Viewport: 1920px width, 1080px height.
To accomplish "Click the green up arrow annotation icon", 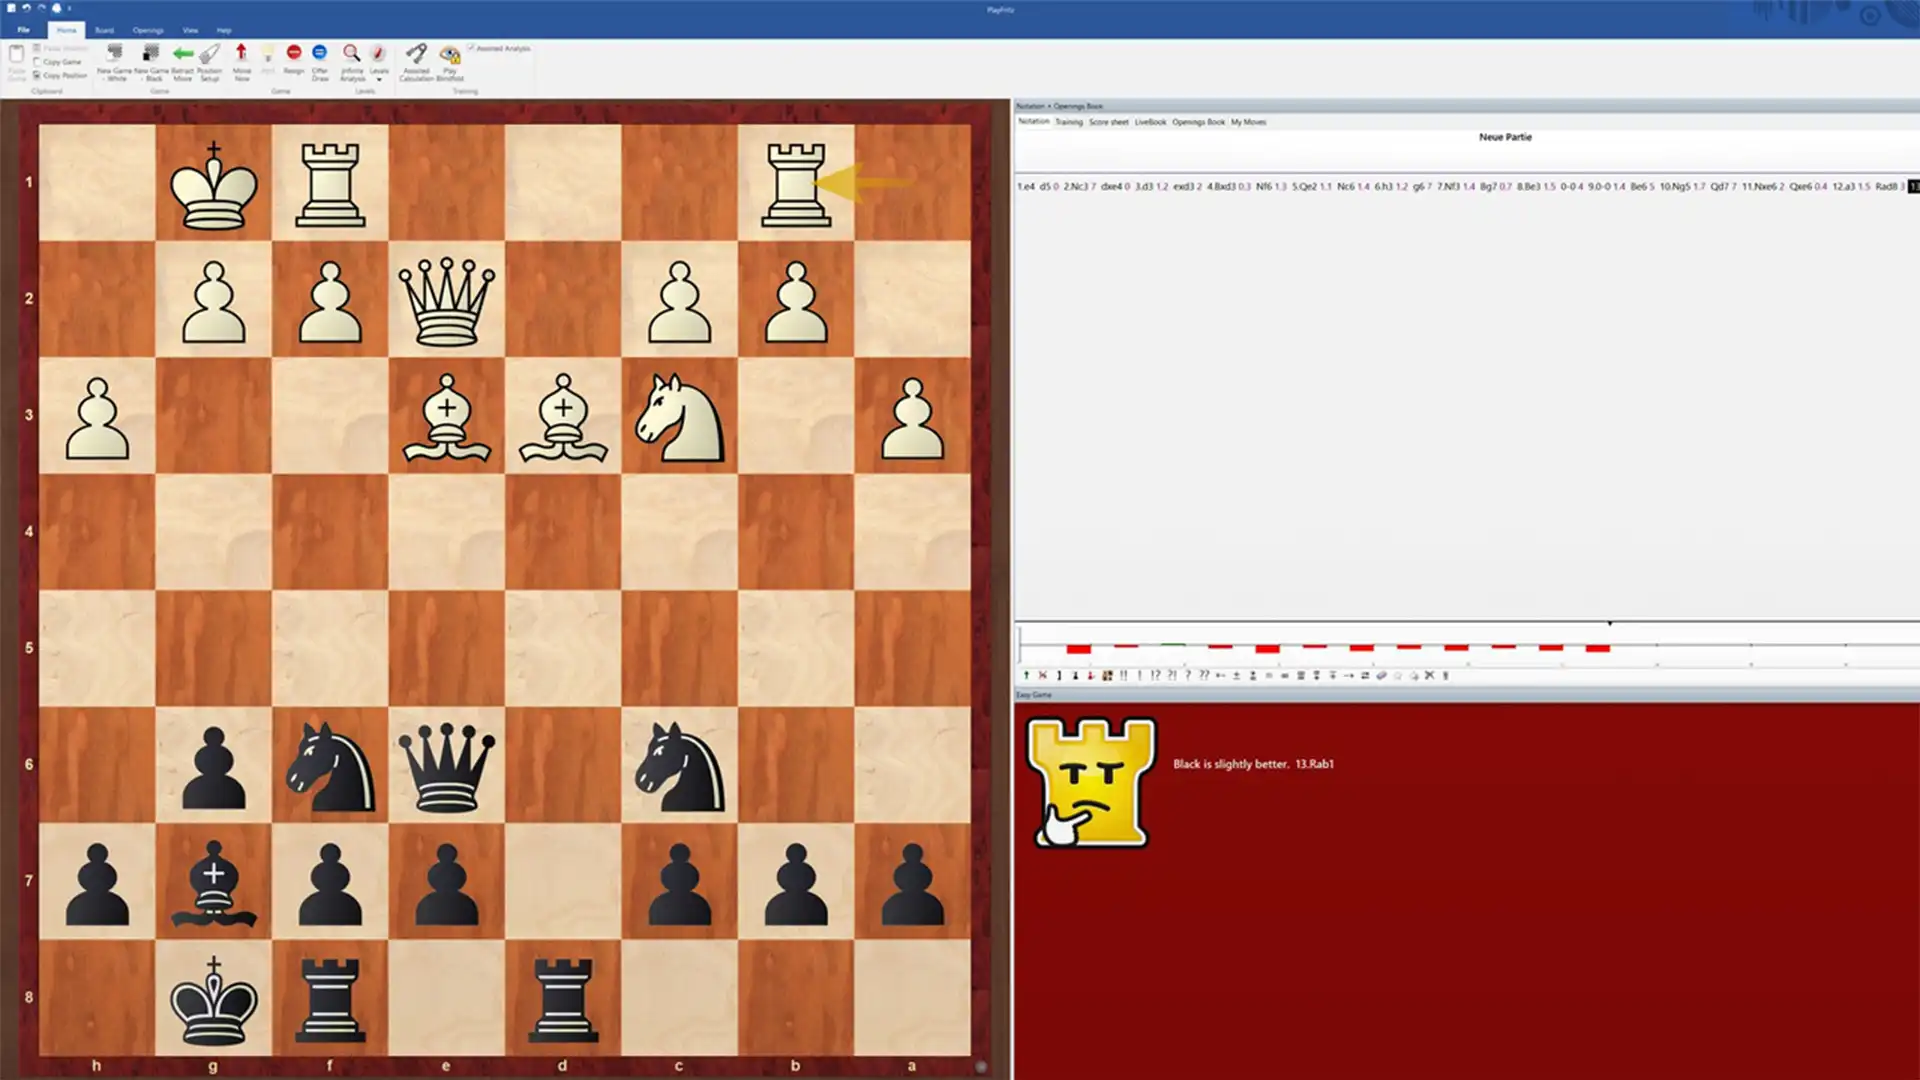I will [1026, 675].
